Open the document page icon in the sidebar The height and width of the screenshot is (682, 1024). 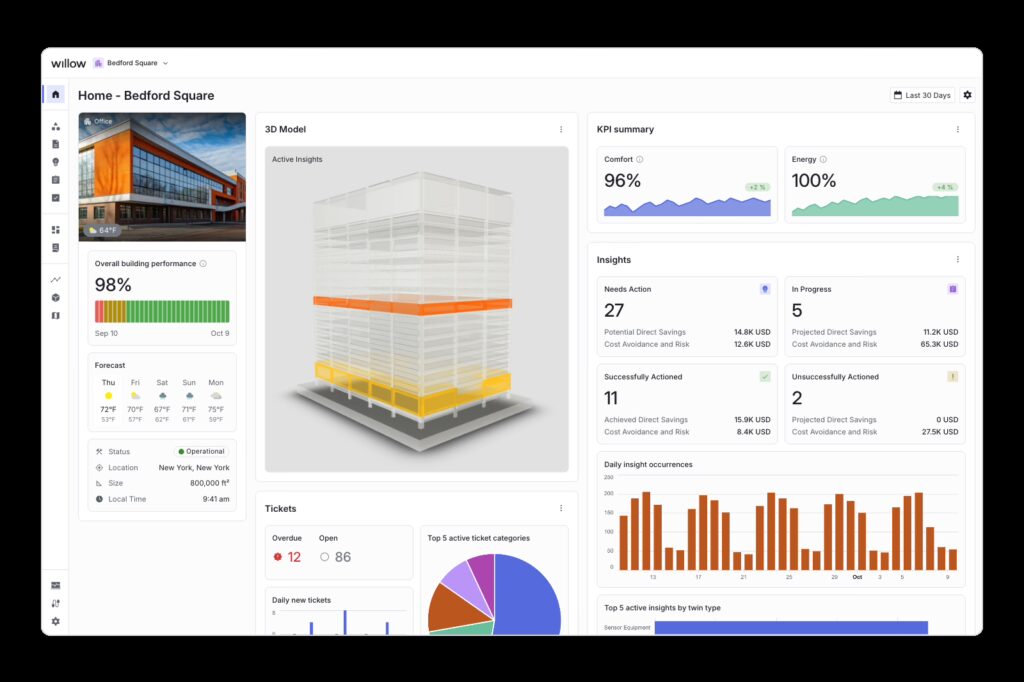coord(56,144)
